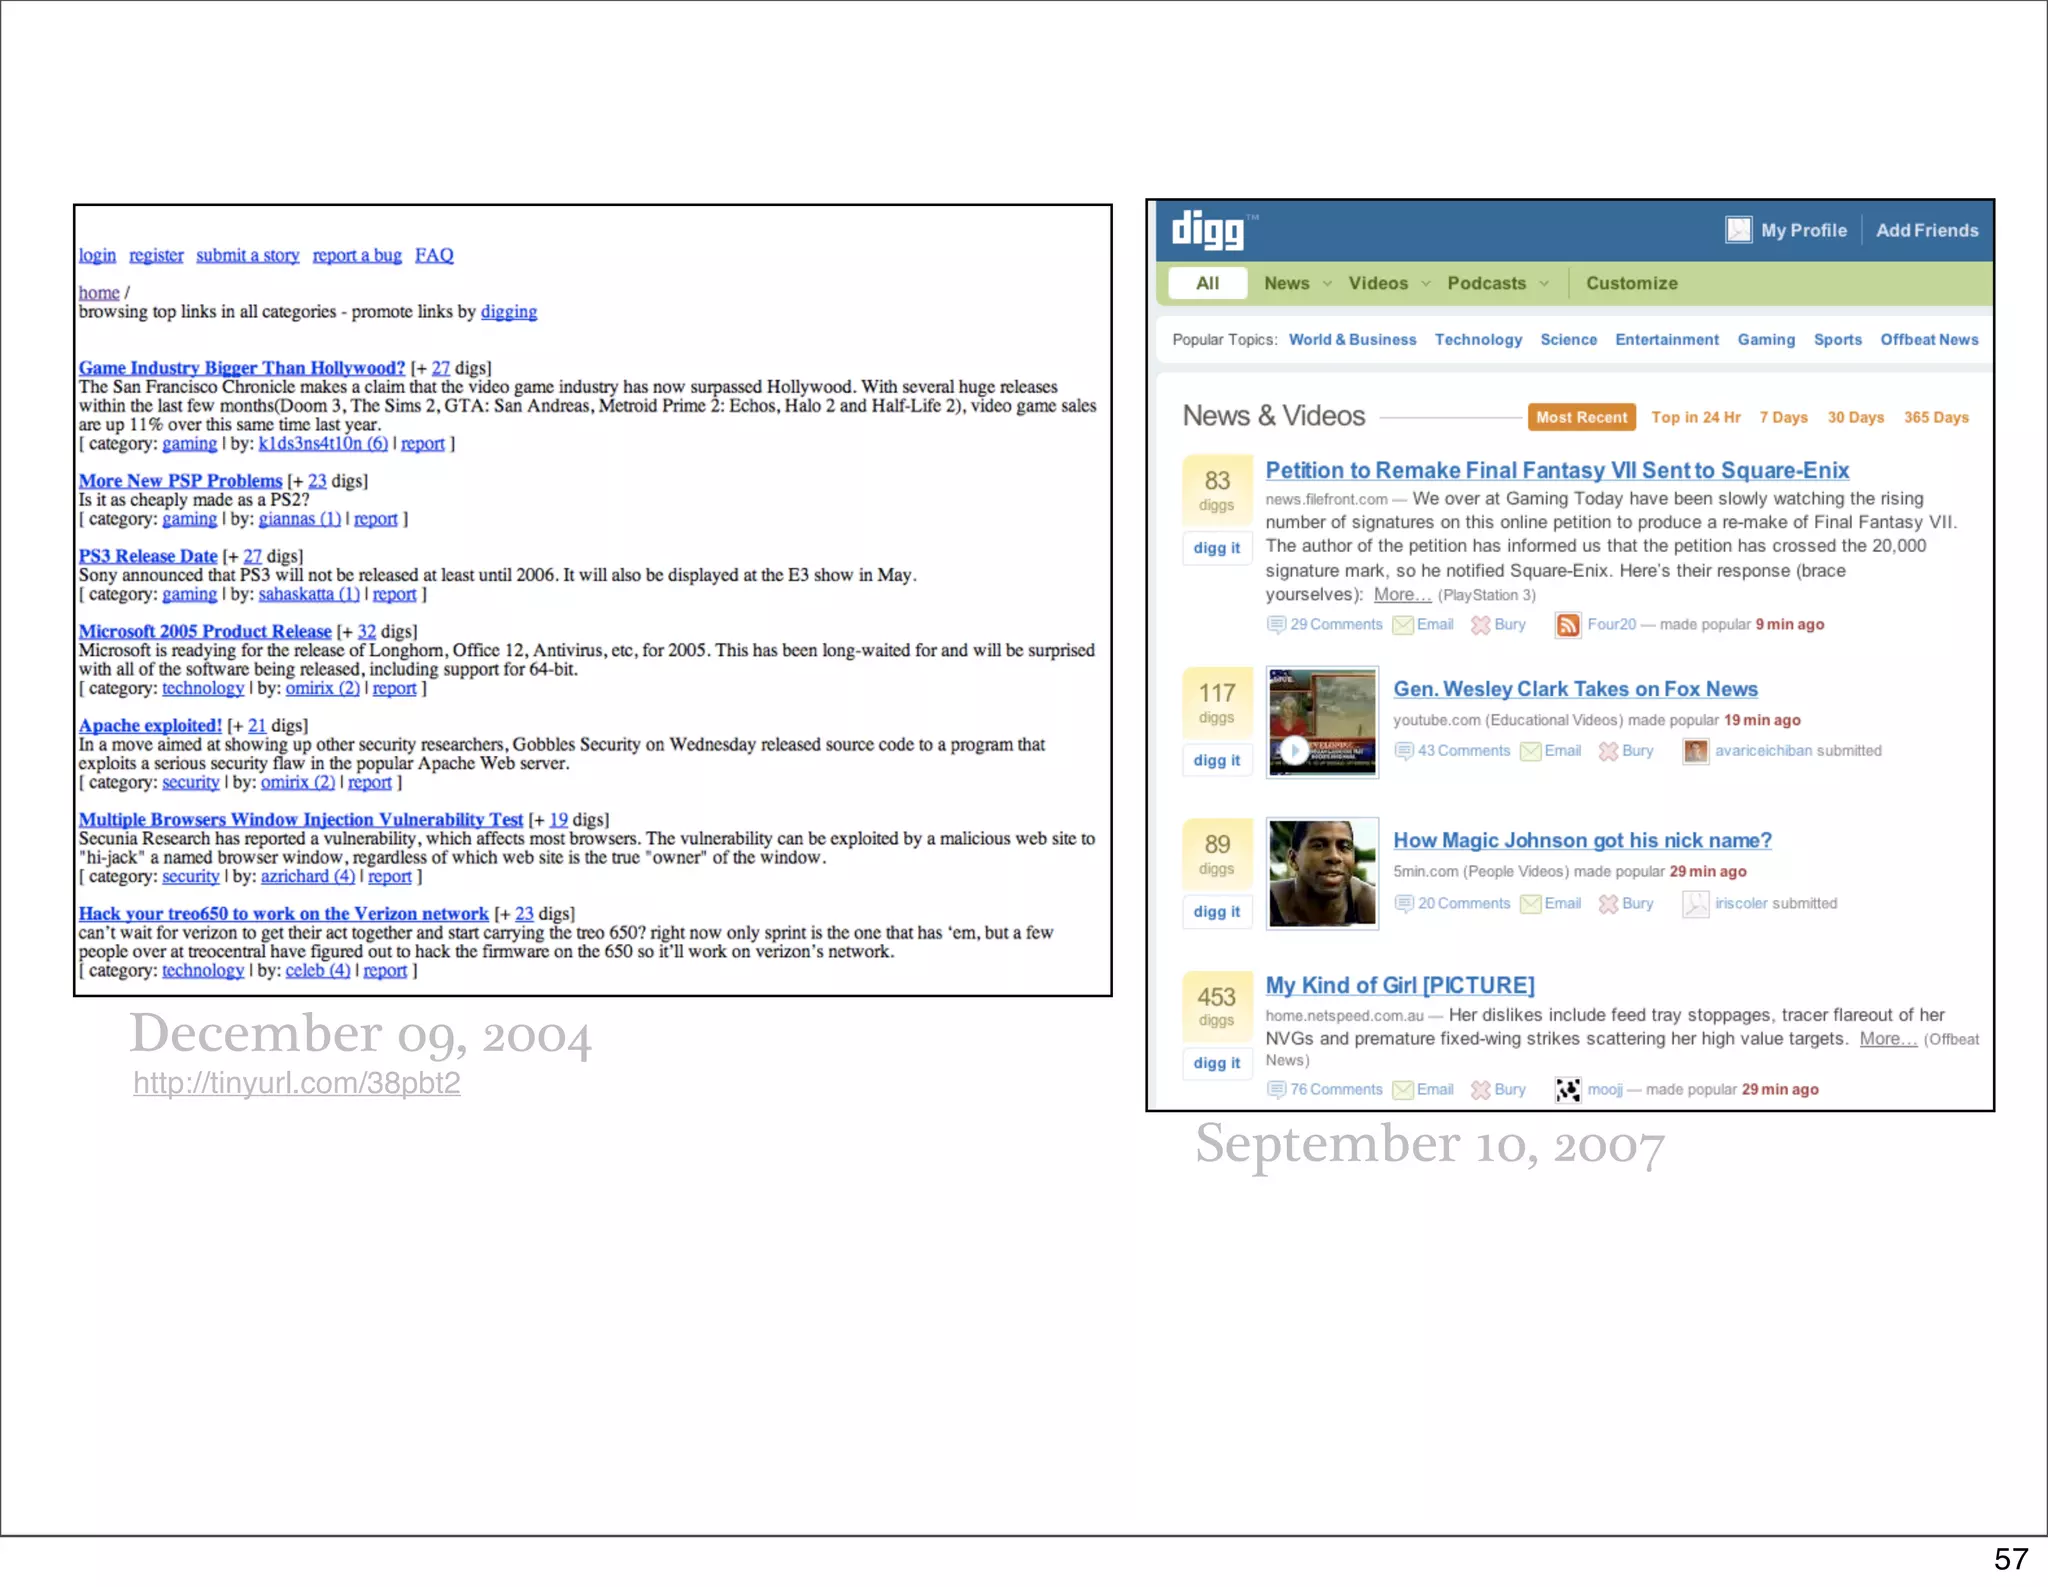Click the My Profile avatar icon
2048x1587 pixels.
point(1738,230)
